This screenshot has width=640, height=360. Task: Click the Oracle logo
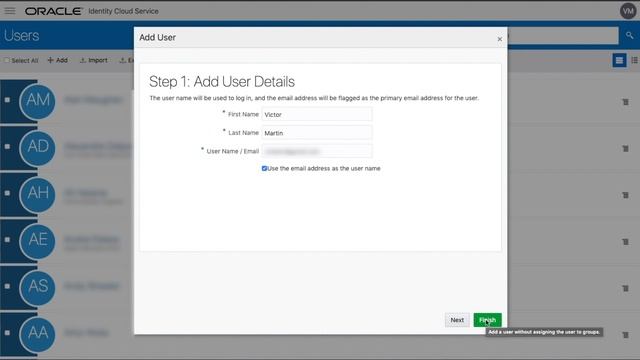point(53,11)
